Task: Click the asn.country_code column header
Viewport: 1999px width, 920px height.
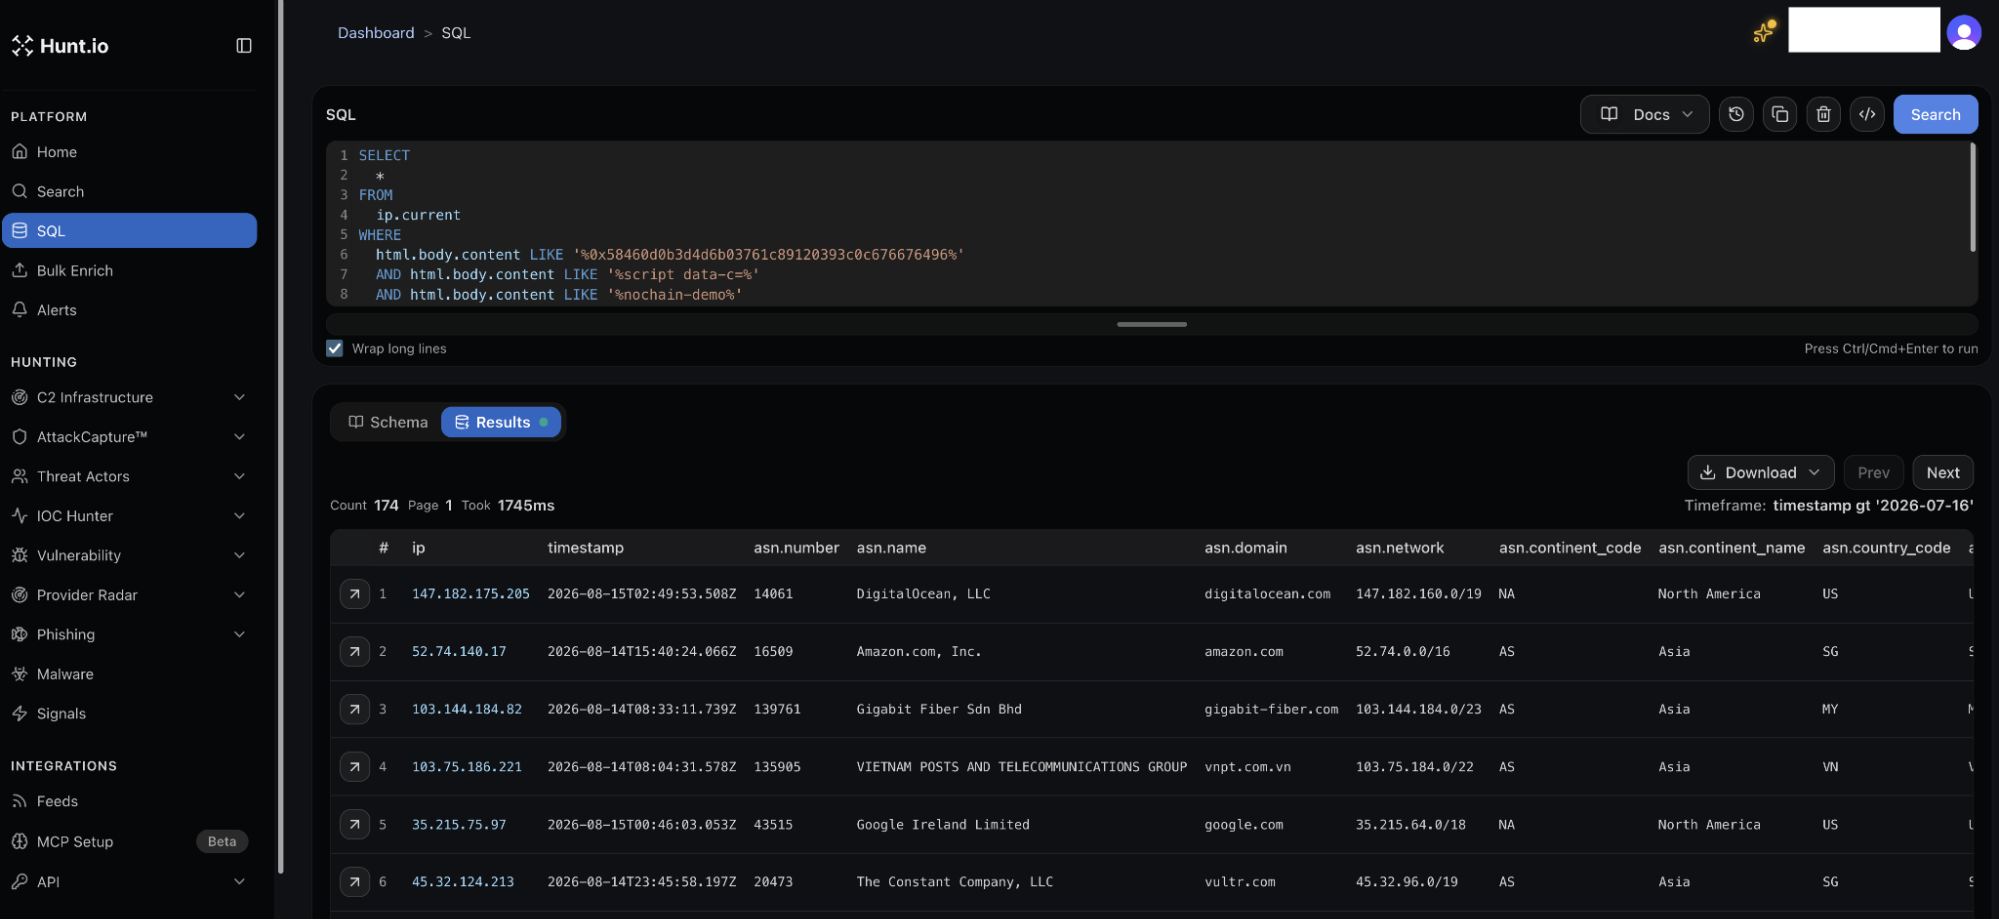Action: (x=1886, y=548)
